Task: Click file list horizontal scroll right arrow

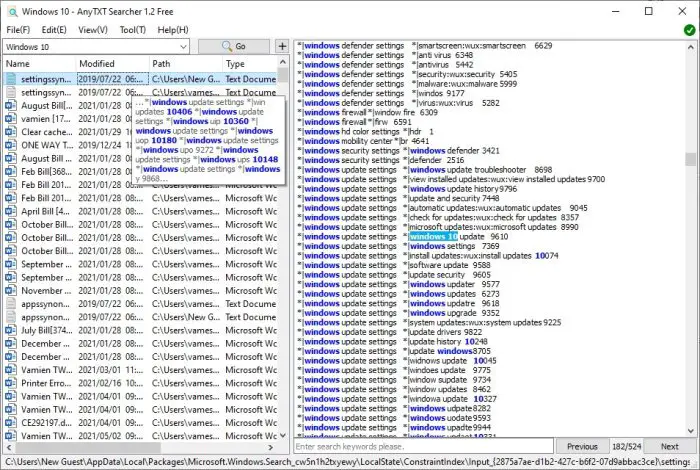Action: (271, 447)
